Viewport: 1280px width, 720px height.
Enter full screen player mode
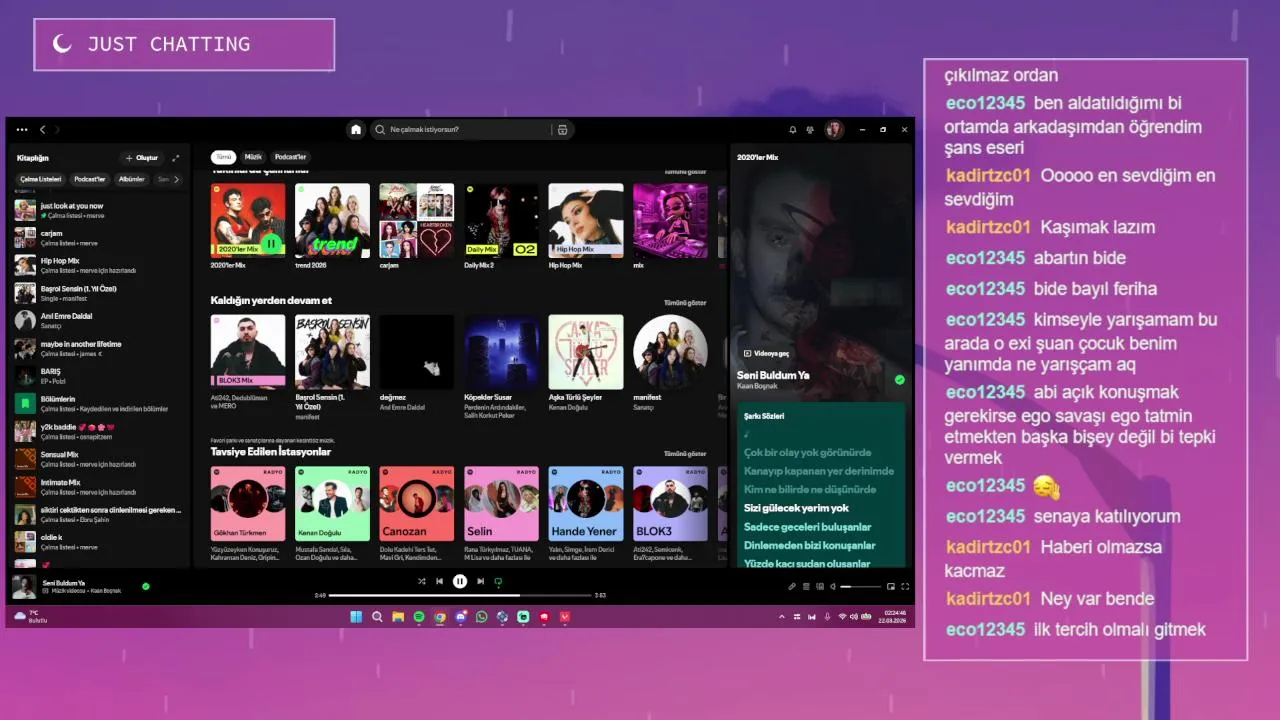click(x=905, y=587)
